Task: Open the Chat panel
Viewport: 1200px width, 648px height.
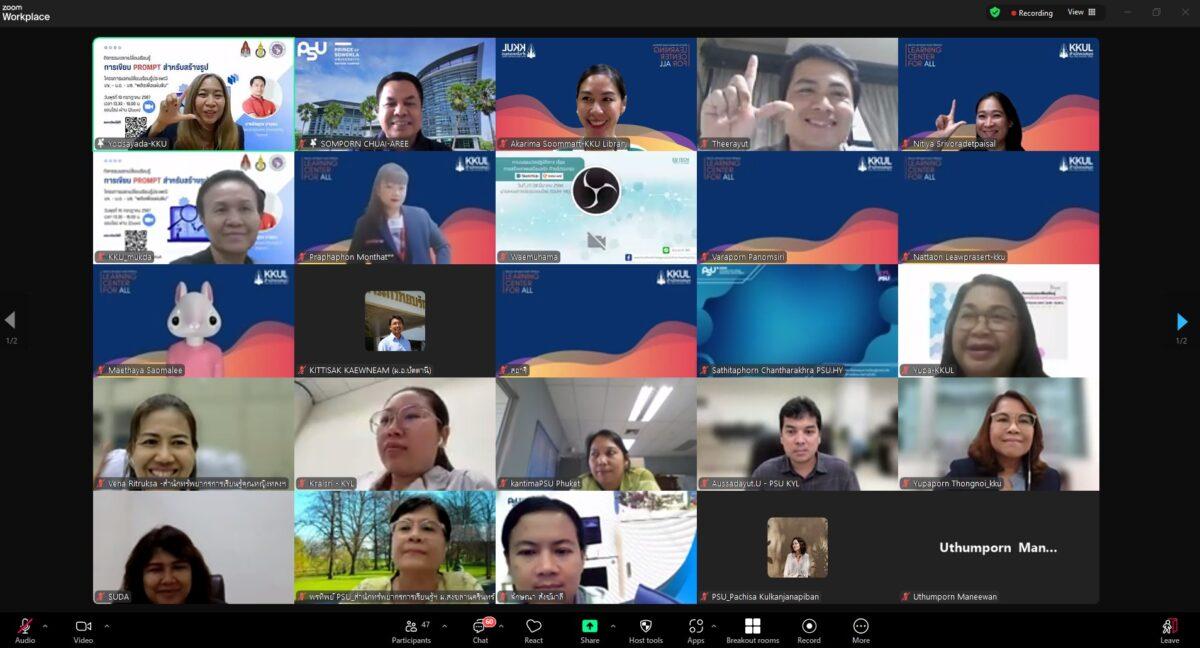Action: click(480, 629)
